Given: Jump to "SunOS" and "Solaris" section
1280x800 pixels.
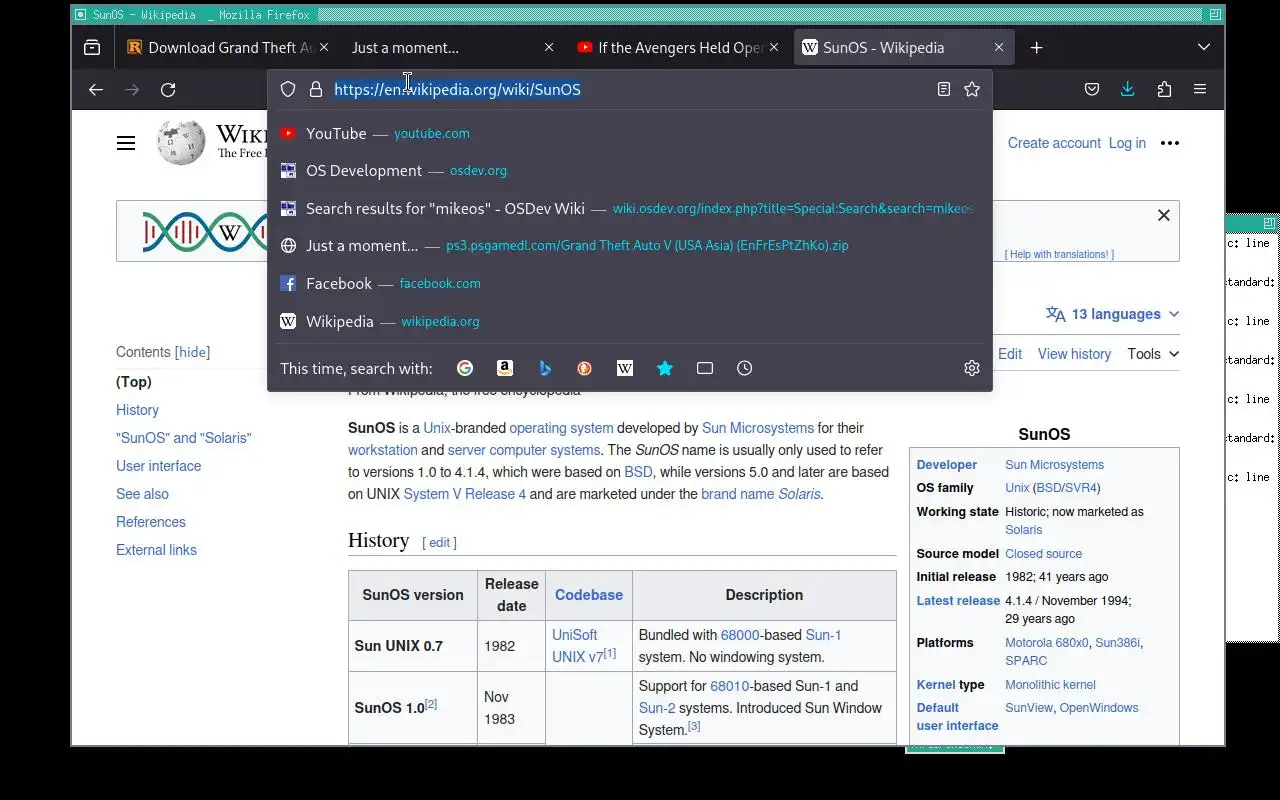Looking at the screenshot, I should [184, 438].
